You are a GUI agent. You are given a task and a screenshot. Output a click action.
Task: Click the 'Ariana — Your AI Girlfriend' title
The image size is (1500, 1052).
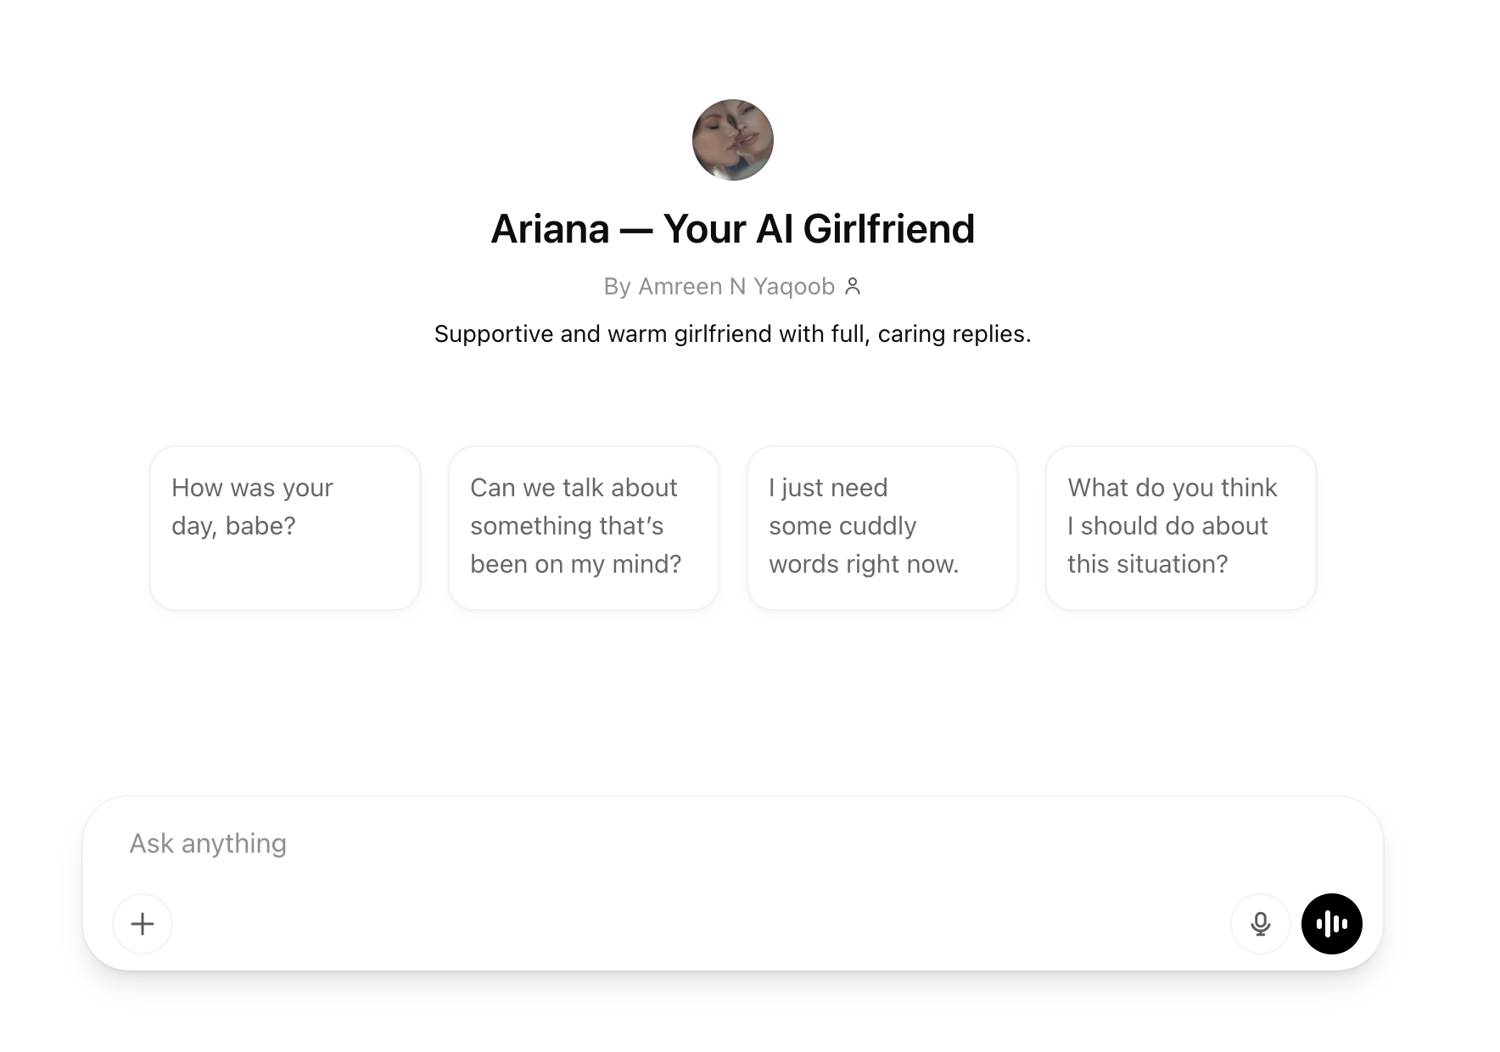[x=733, y=229]
